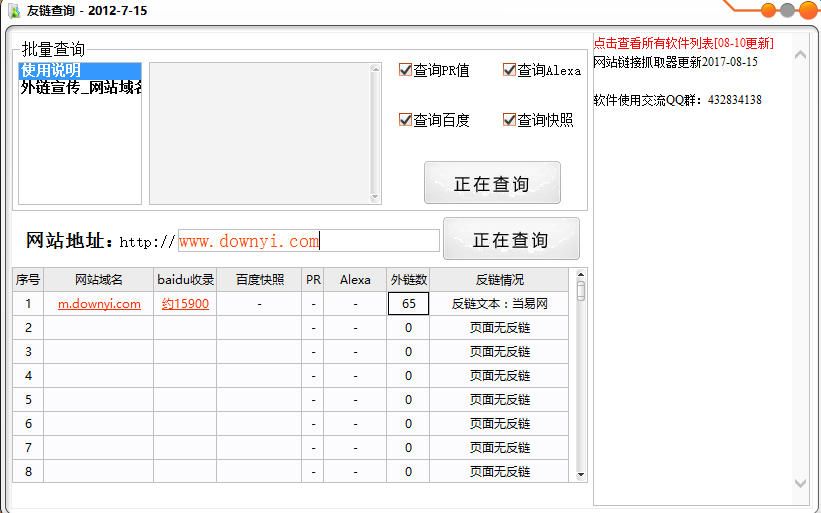Click 页面无反链 in row 8
Viewport: 821px width, 513px height.
click(499, 472)
